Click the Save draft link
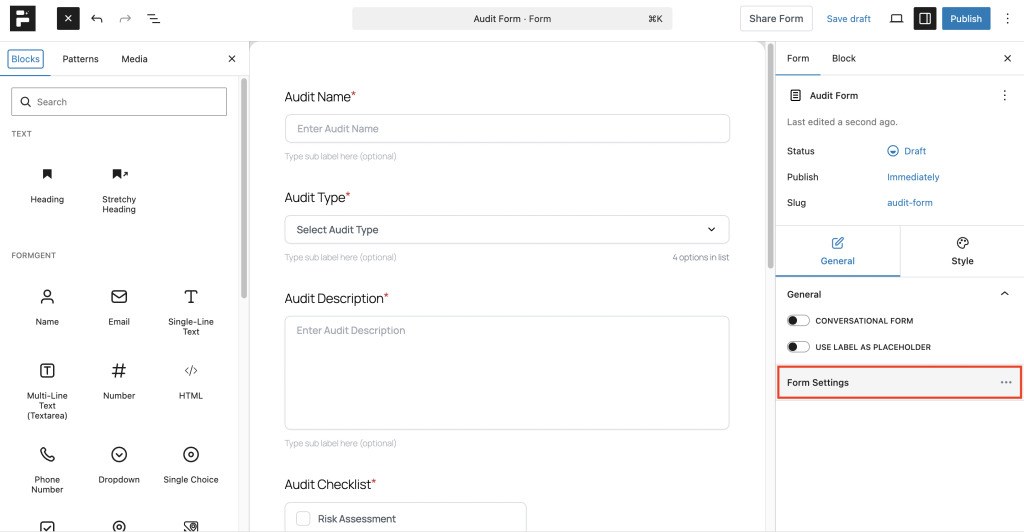Screen dimensions: 1024x532 [848, 19]
